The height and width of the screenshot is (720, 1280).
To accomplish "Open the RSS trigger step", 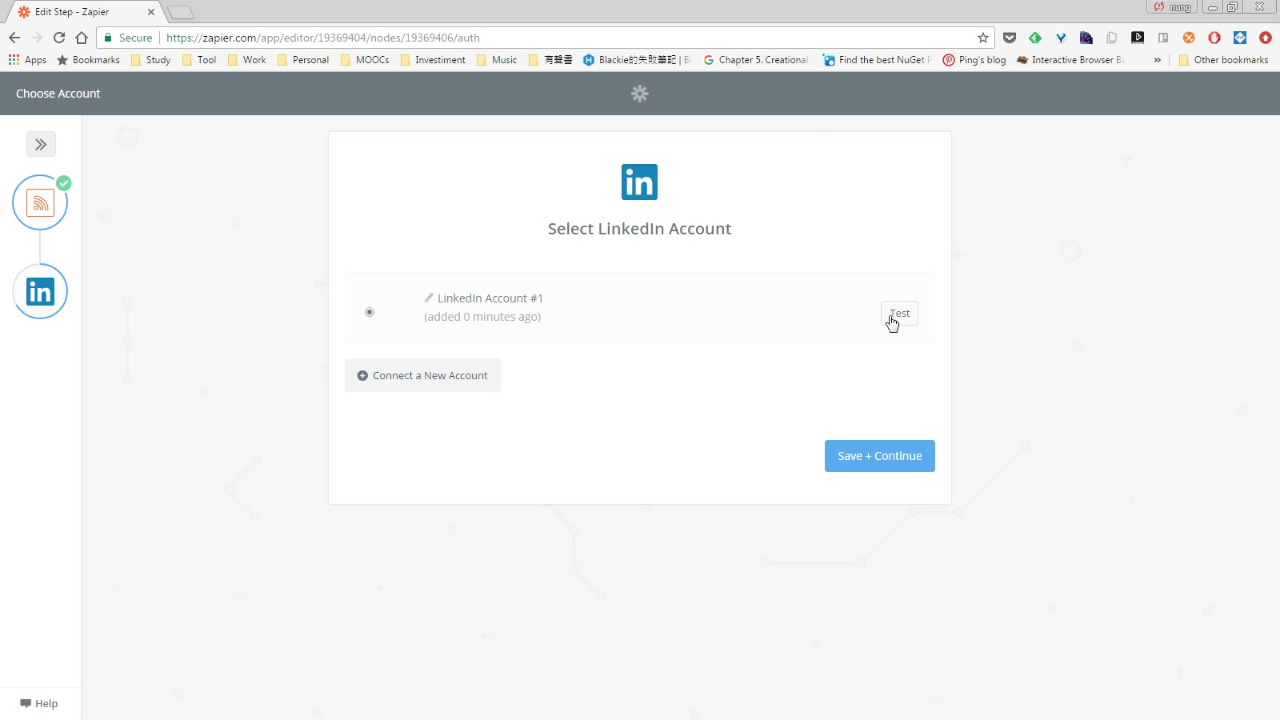I will (40, 203).
